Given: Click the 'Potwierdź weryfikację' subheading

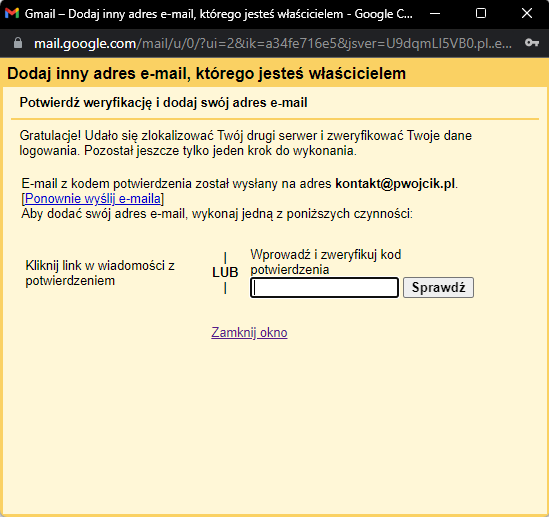Looking at the screenshot, I should pos(163,103).
